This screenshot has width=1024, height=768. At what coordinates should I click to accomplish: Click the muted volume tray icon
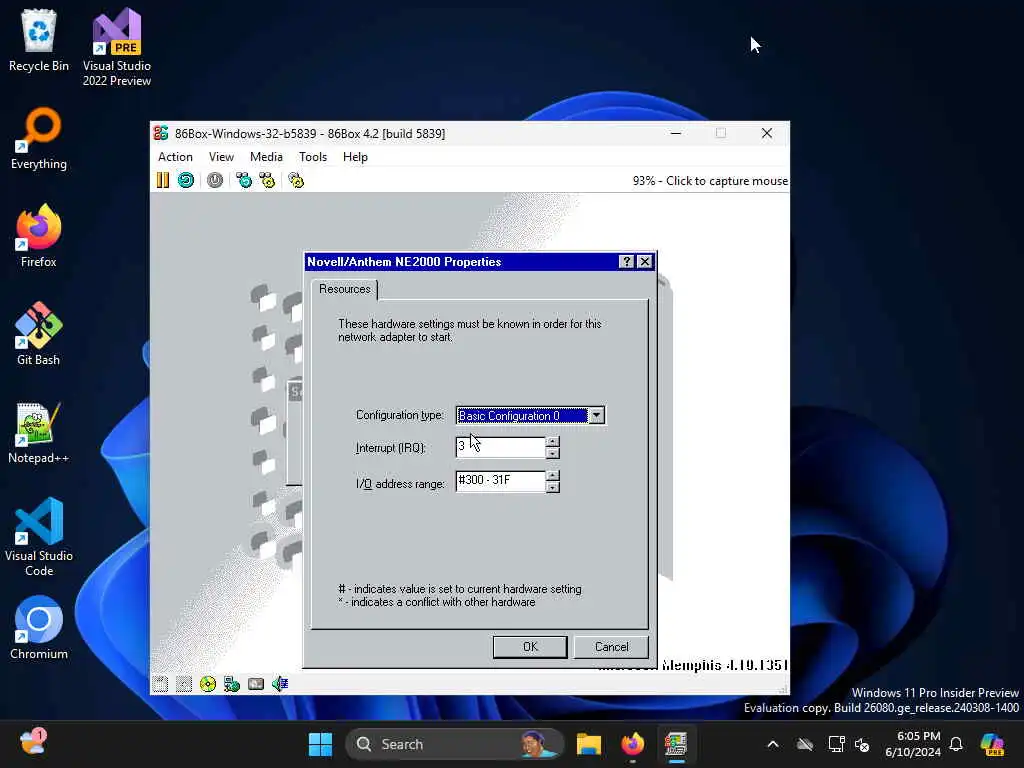862,744
